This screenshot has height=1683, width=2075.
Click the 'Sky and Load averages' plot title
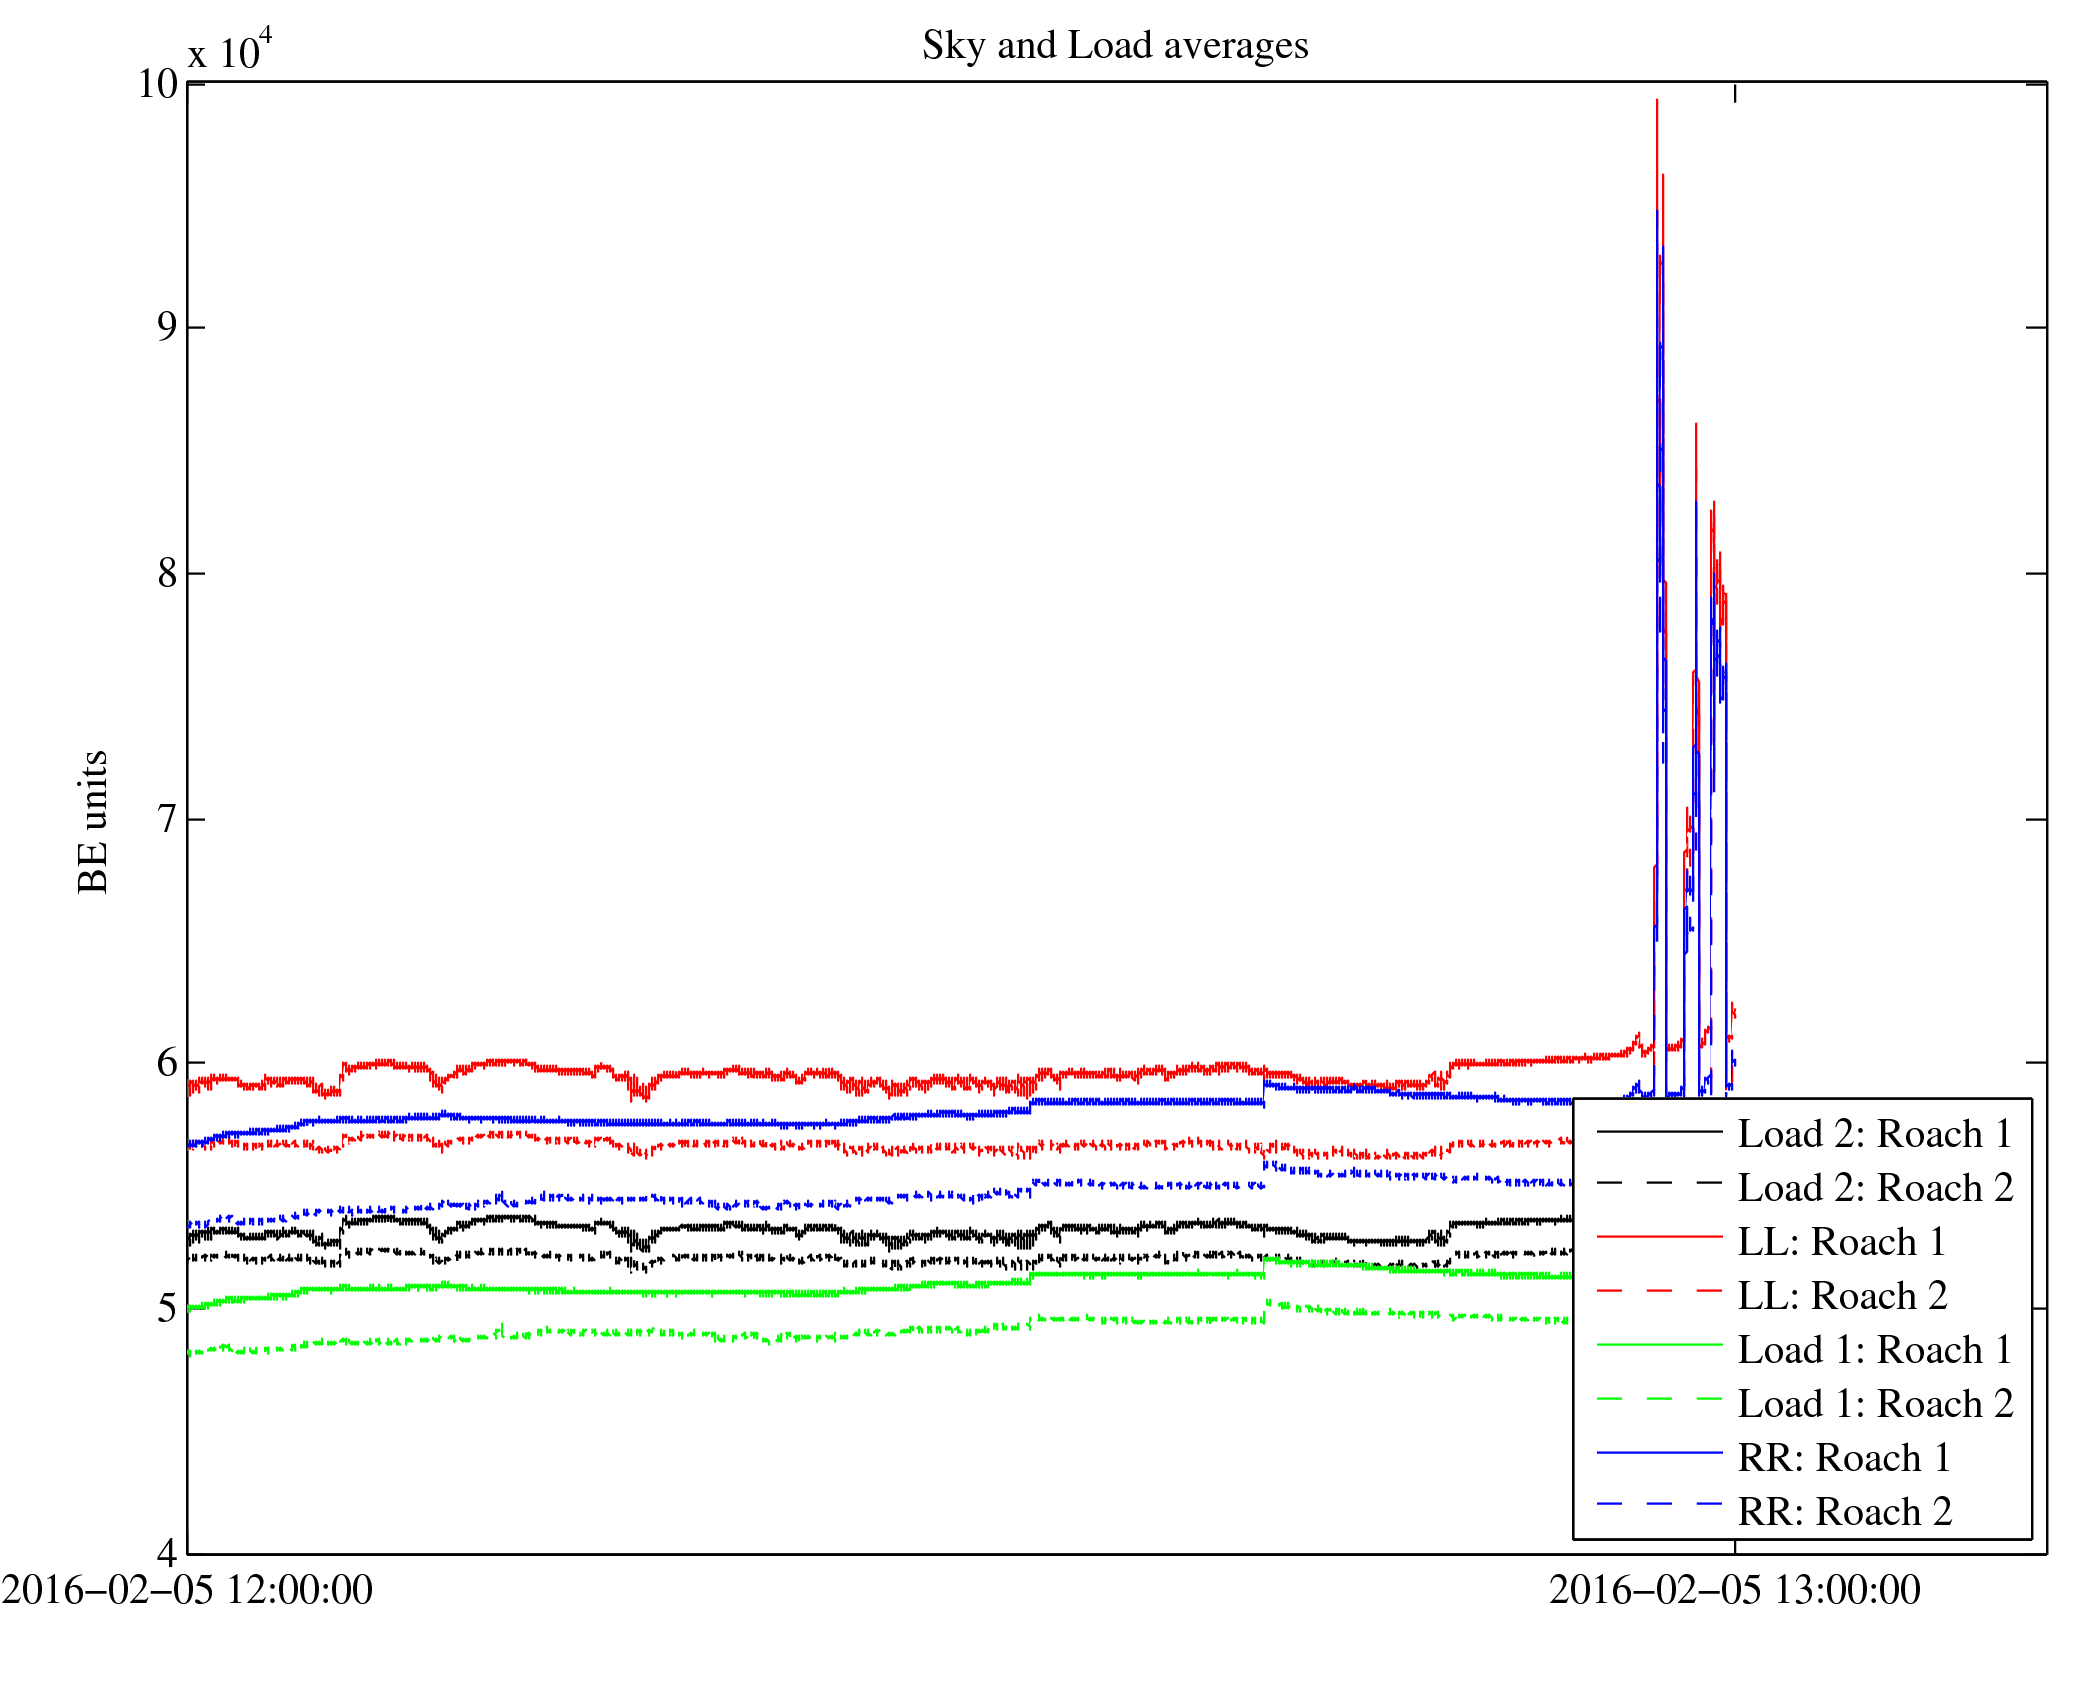pos(1114,46)
